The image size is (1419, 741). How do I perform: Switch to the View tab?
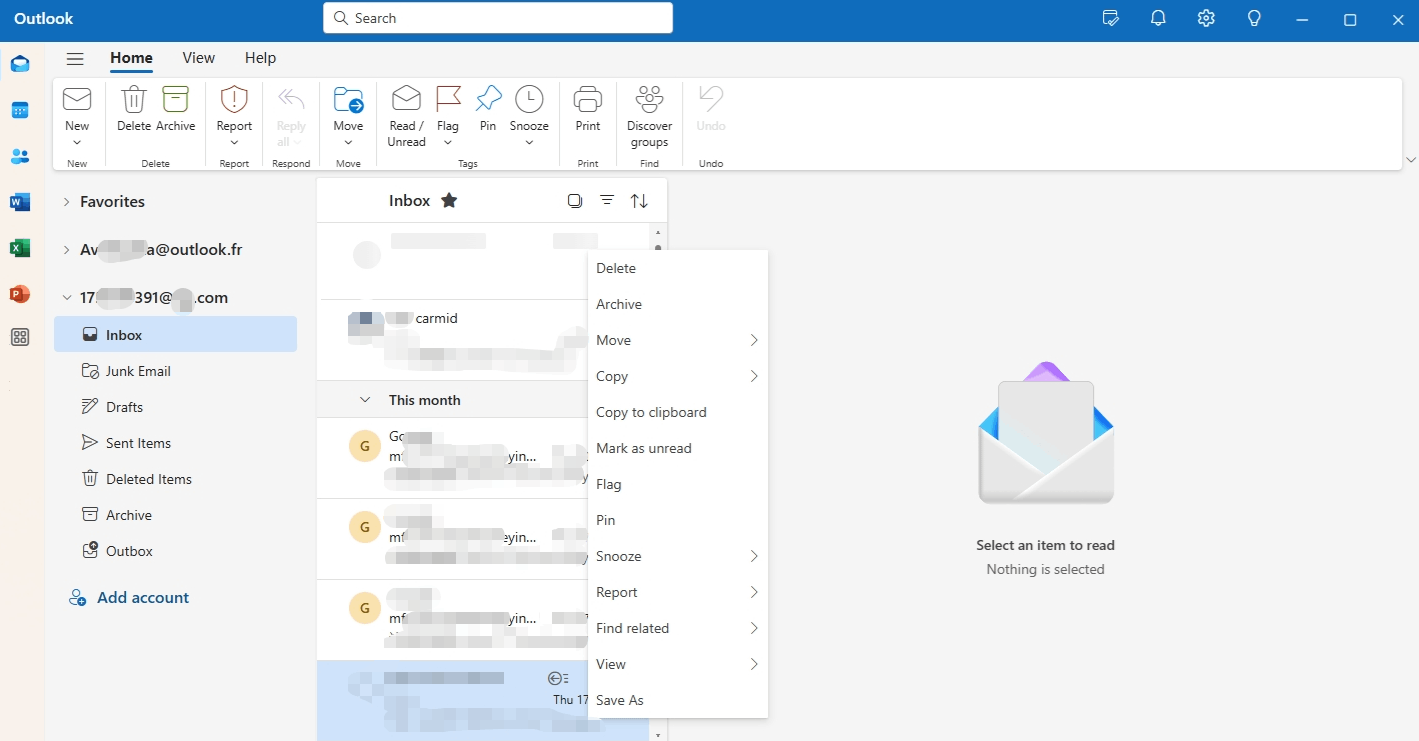[198, 58]
